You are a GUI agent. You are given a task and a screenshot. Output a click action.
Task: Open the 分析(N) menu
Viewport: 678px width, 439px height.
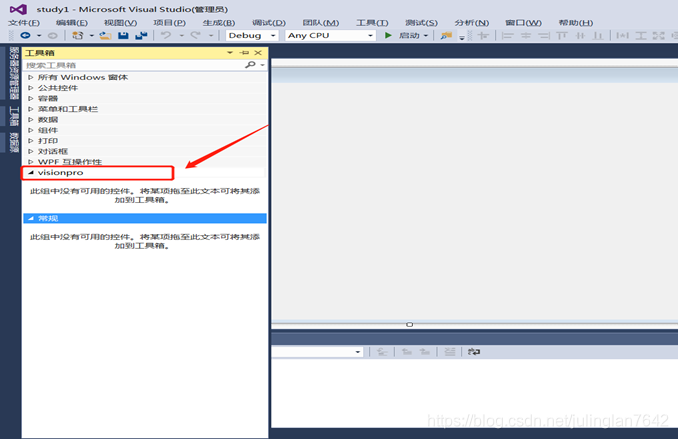click(472, 22)
